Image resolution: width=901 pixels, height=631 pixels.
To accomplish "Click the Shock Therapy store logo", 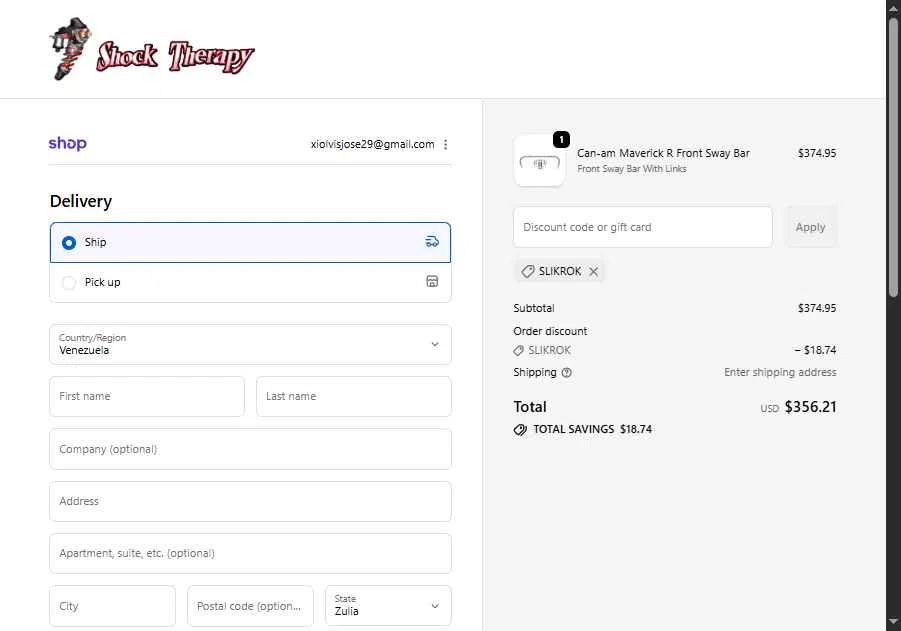I will [152, 49].
